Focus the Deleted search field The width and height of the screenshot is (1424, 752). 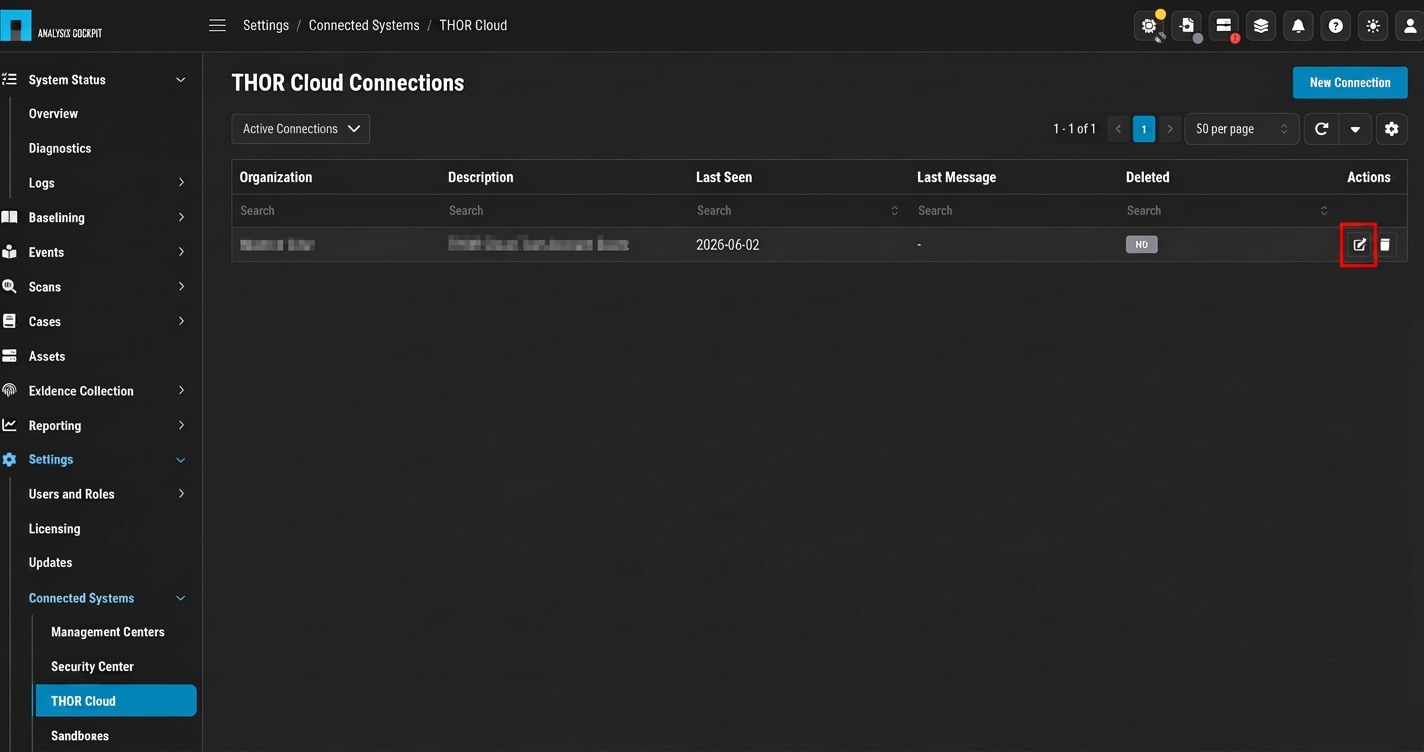coord(1227,211)
